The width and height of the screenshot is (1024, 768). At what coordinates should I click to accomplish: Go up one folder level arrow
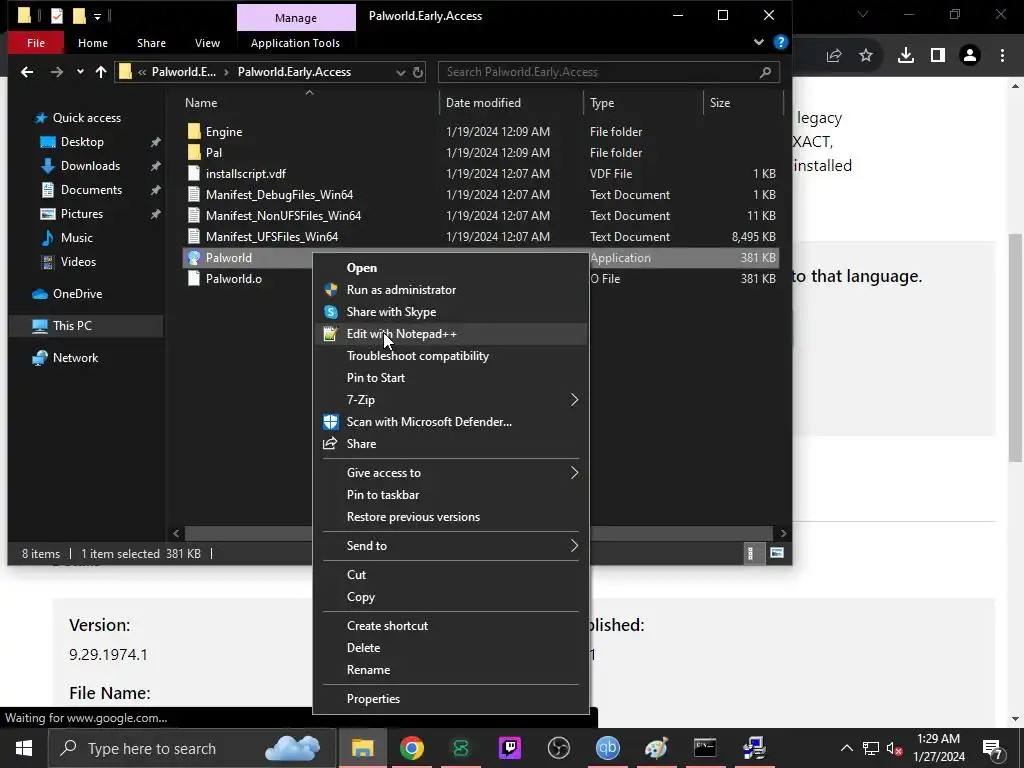pyautogui.click(x=101, y=72)
